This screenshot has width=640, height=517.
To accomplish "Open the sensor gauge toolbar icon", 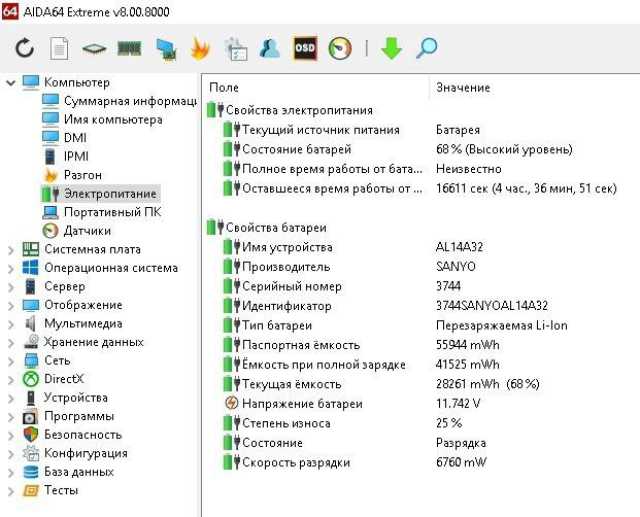I will tap(340, 48).
